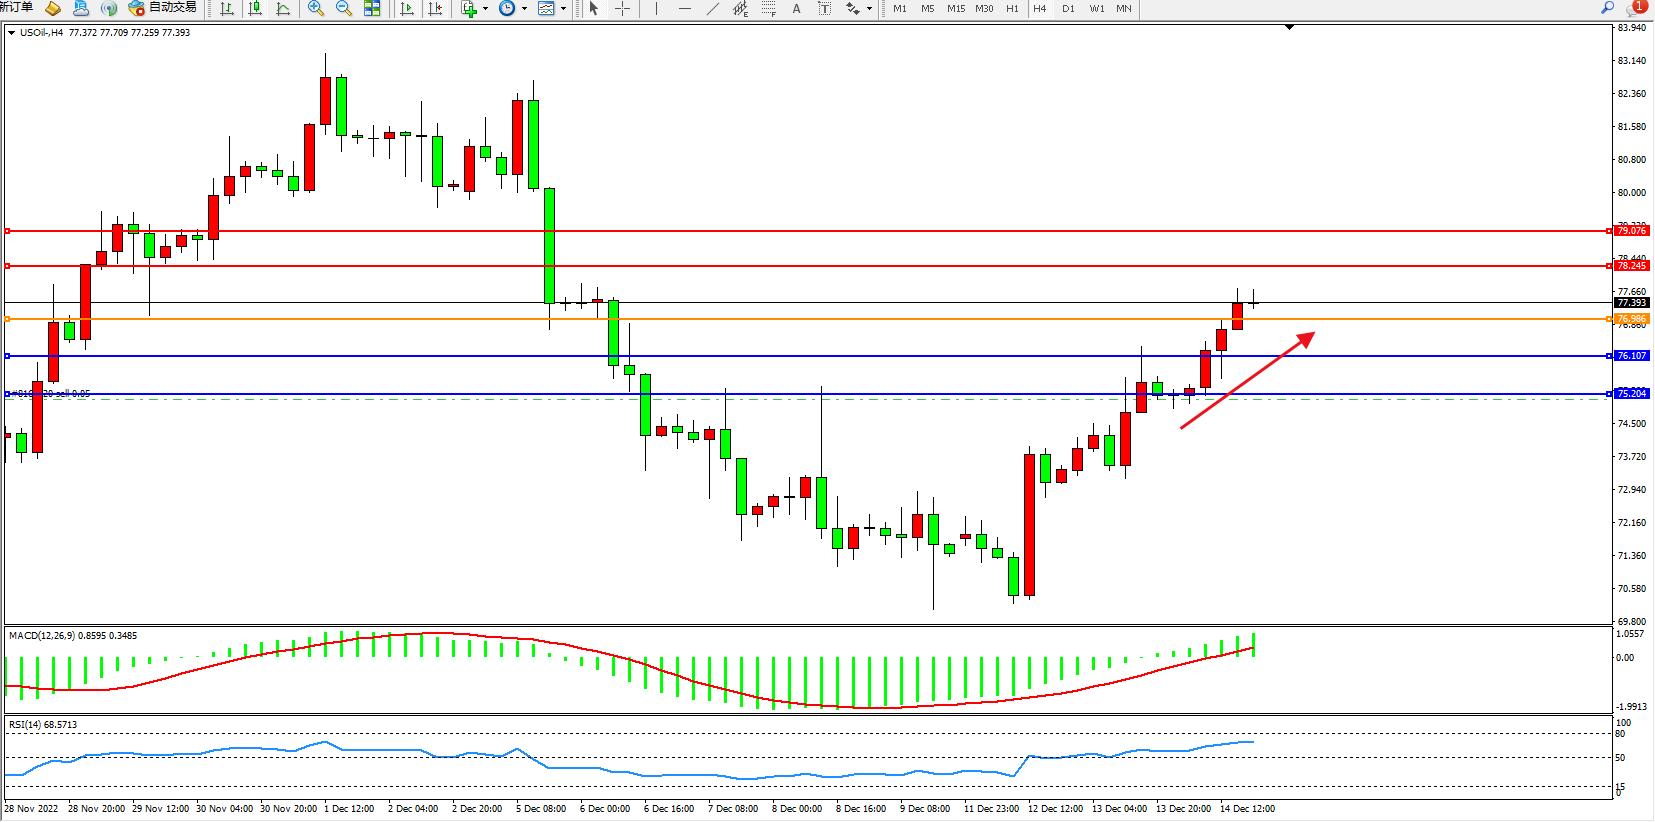This screenshot has width=1655, height=822.
Task: Switch to the H1 timeframe
Action: point(1012,9)
